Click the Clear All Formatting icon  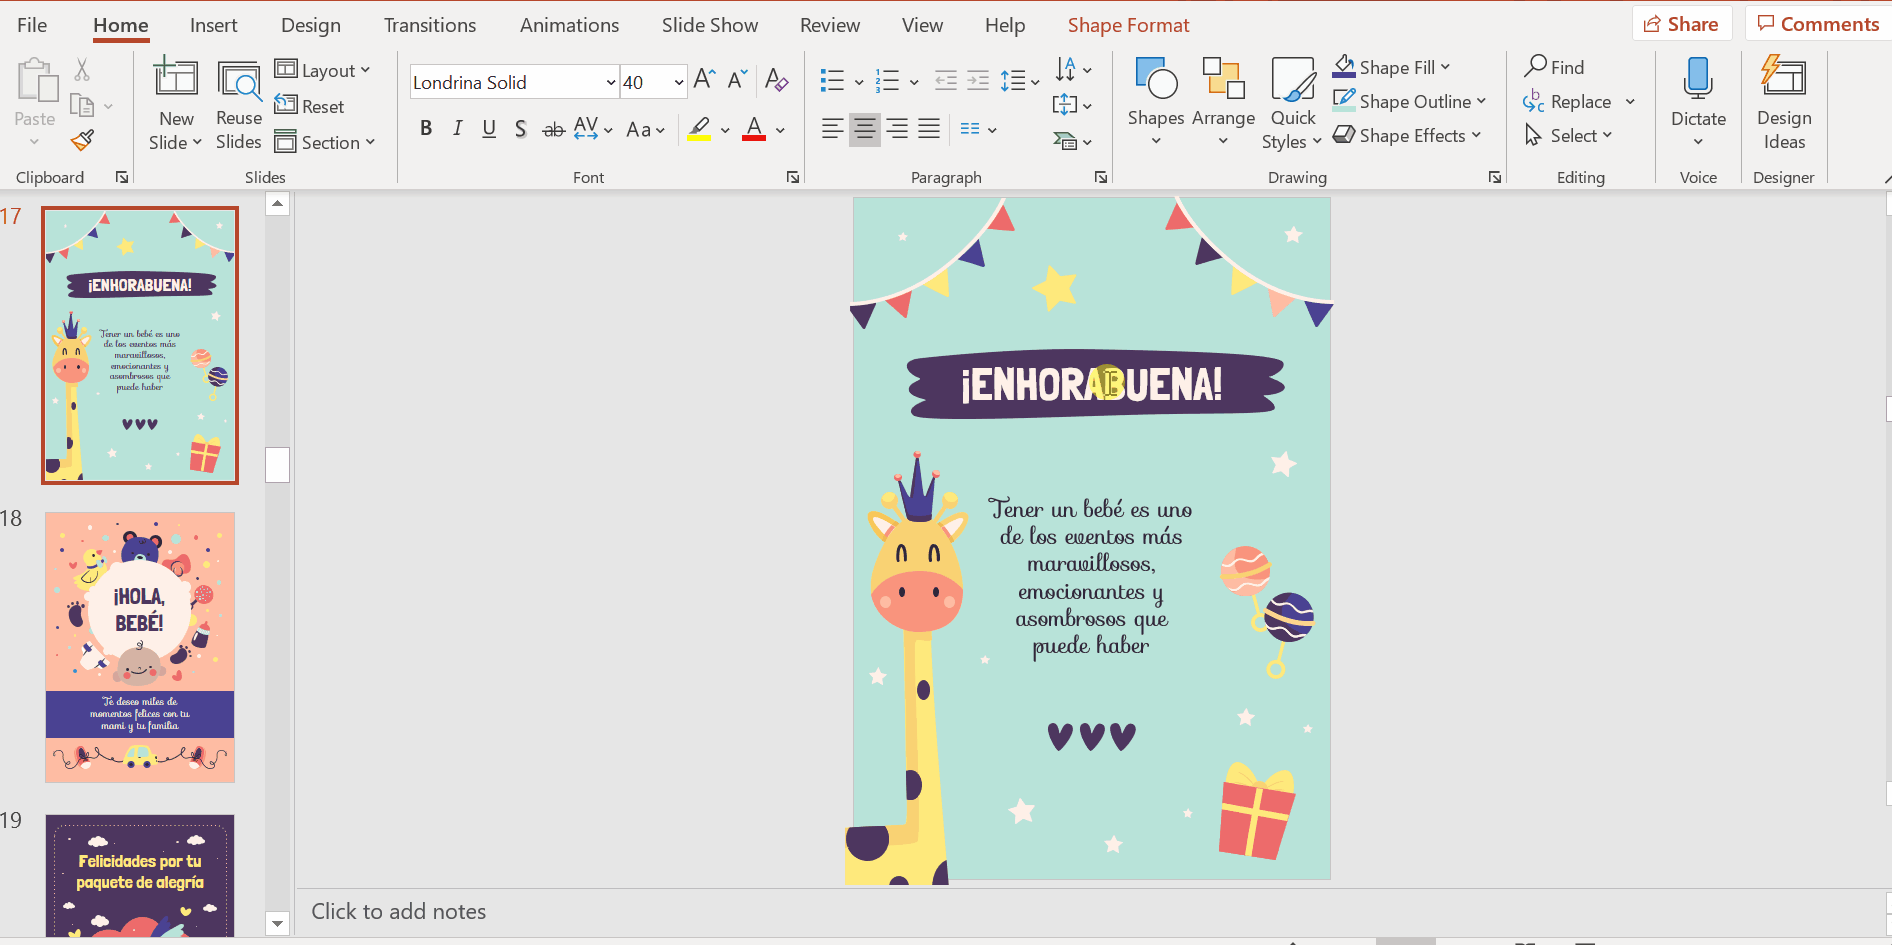coord(776,80)
